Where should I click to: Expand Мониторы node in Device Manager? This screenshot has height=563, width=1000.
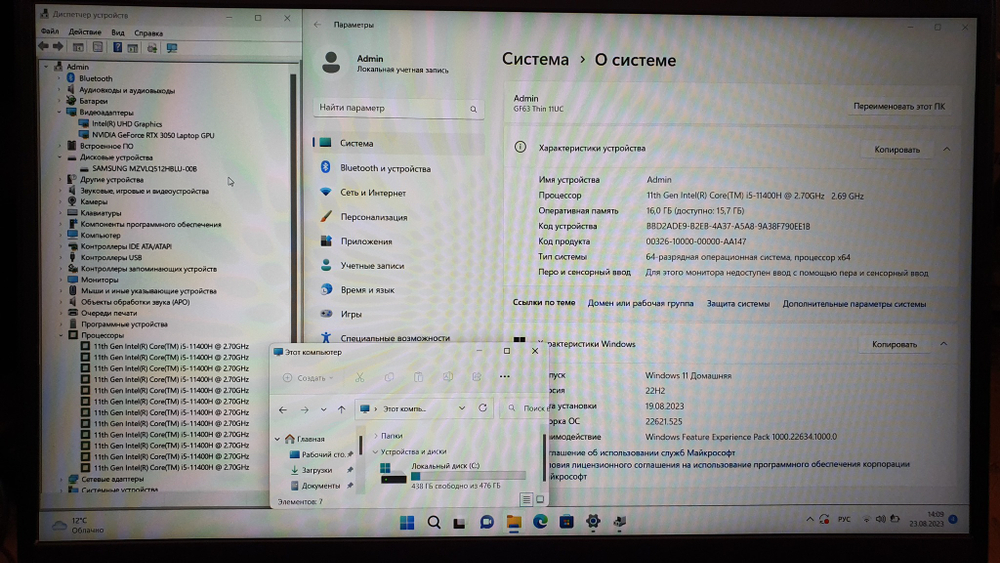pyautogui.click(x=61, y=279)
